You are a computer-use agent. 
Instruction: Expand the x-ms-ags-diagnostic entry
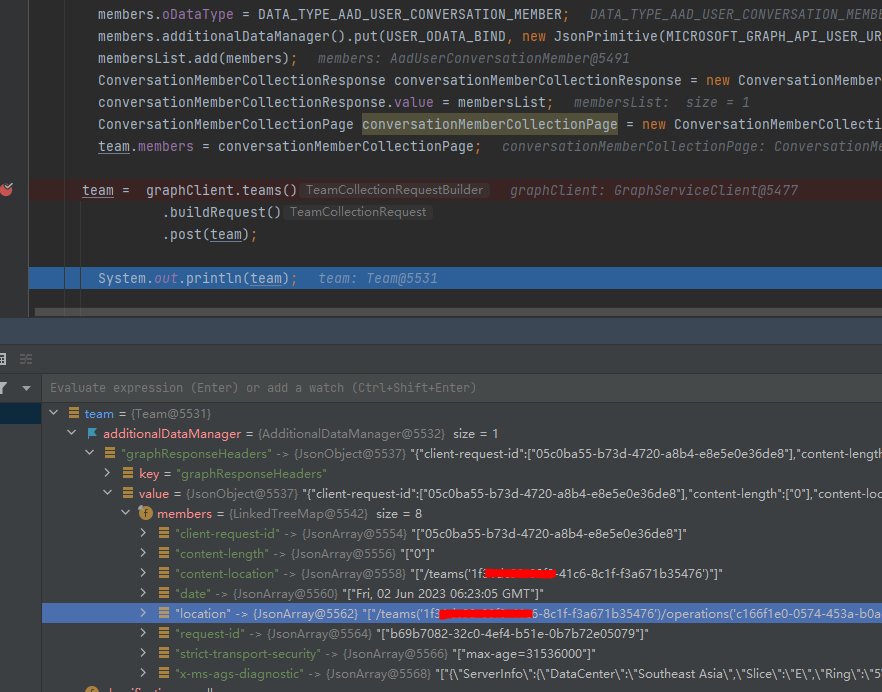click(x=143, y=673)
